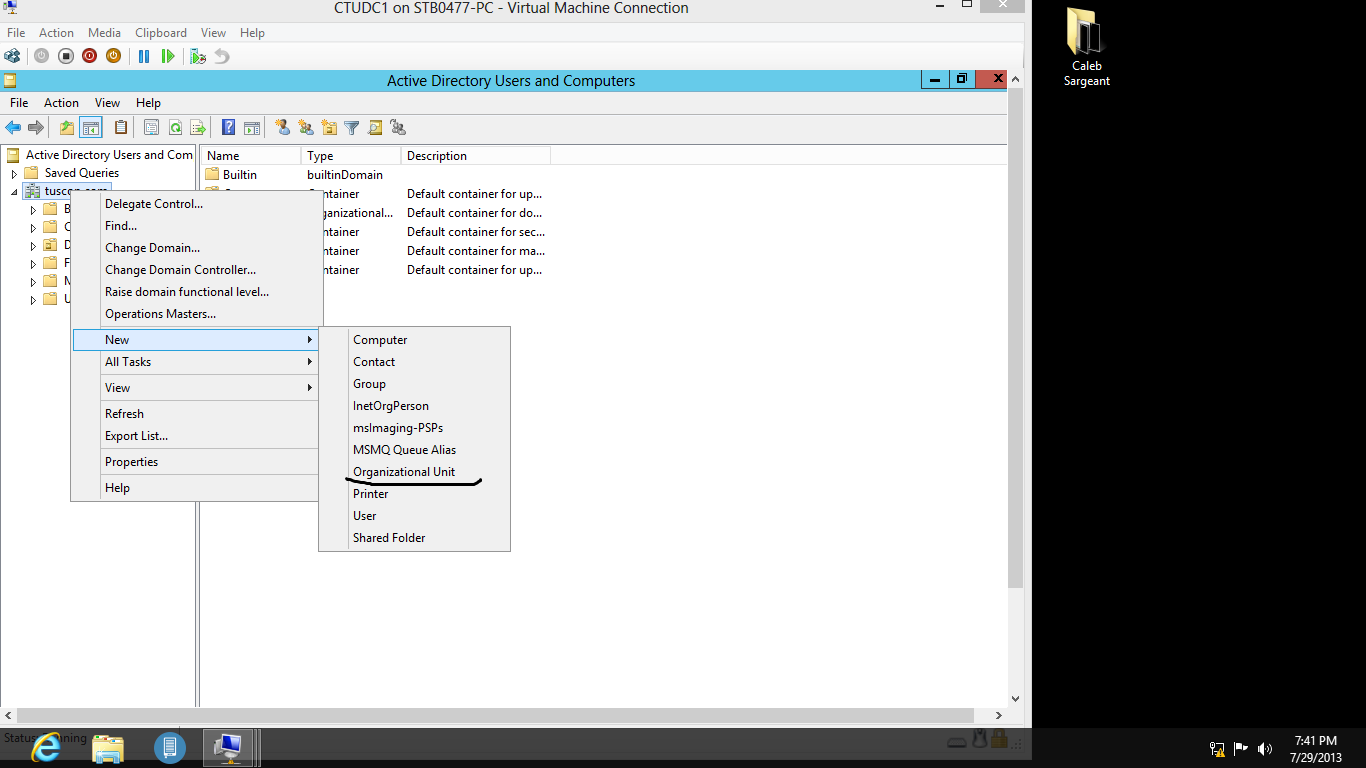Expand the tree folder starting with U
The width and height of the screenshot is (1366, 768).
click(x=33, y=299)
